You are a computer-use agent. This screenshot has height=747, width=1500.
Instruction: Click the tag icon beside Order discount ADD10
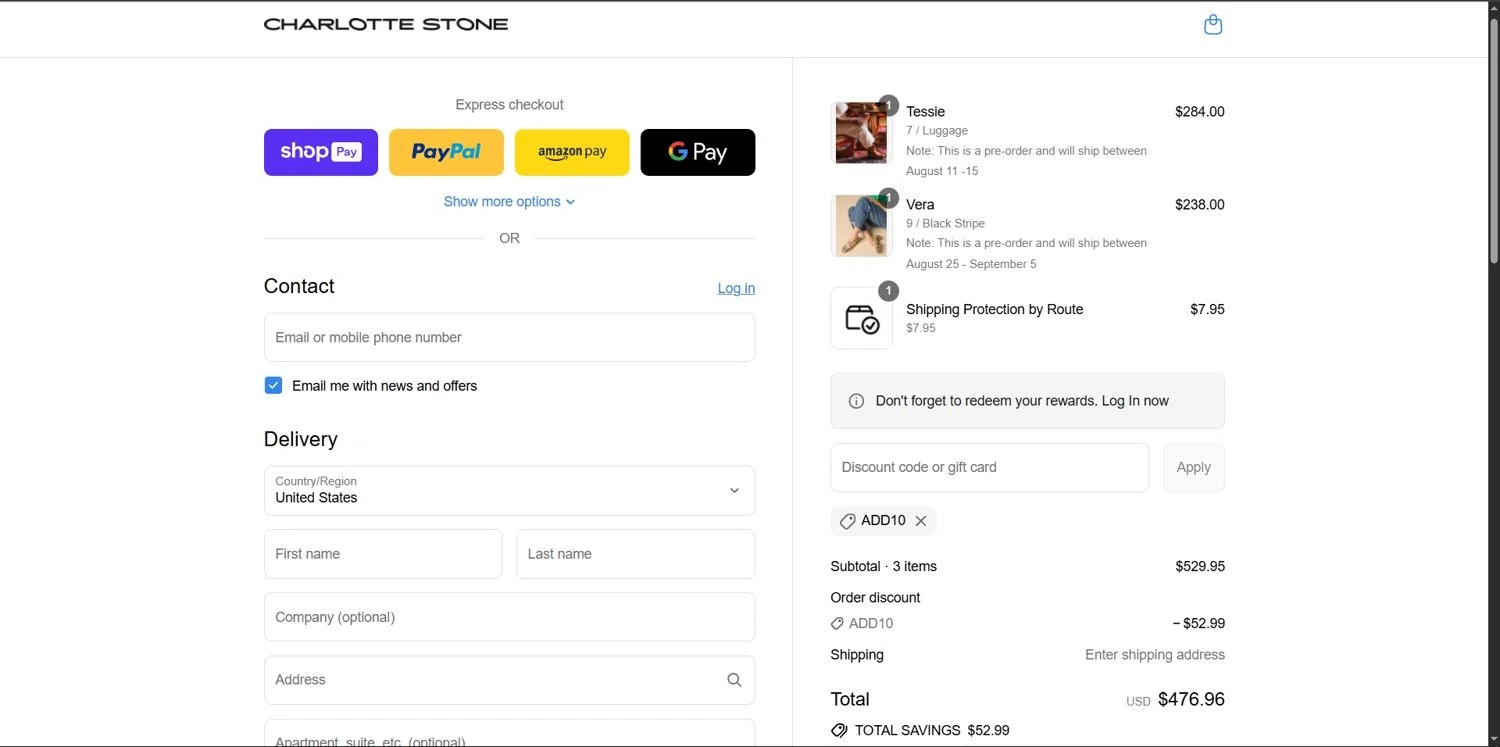pyautogui.click(x=837, y=623)
